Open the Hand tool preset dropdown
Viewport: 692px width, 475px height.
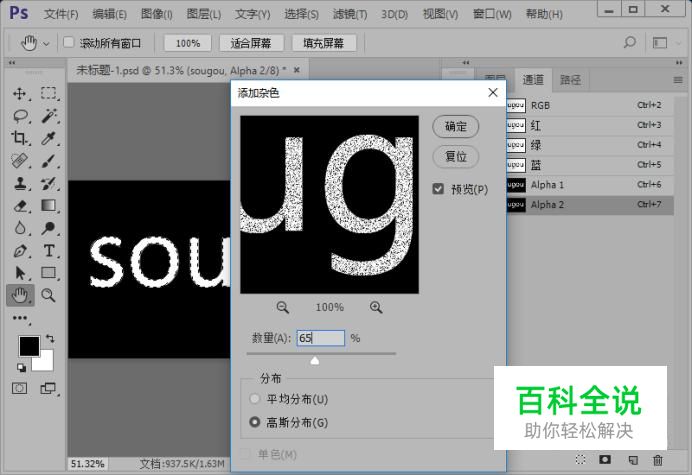46,43
